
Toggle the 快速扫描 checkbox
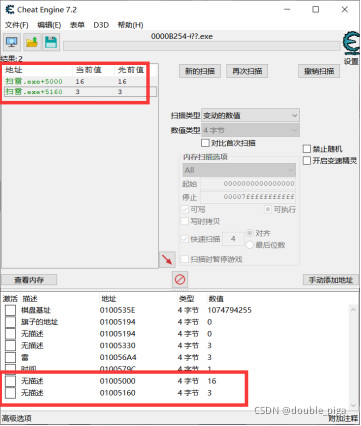[184, 239]
